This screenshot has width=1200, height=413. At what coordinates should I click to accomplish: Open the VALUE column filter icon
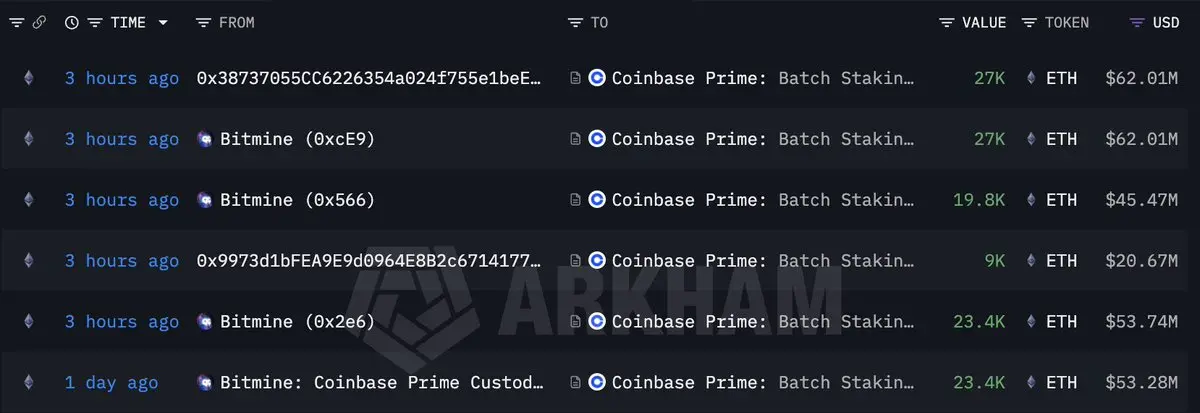(x=947, y=22)
